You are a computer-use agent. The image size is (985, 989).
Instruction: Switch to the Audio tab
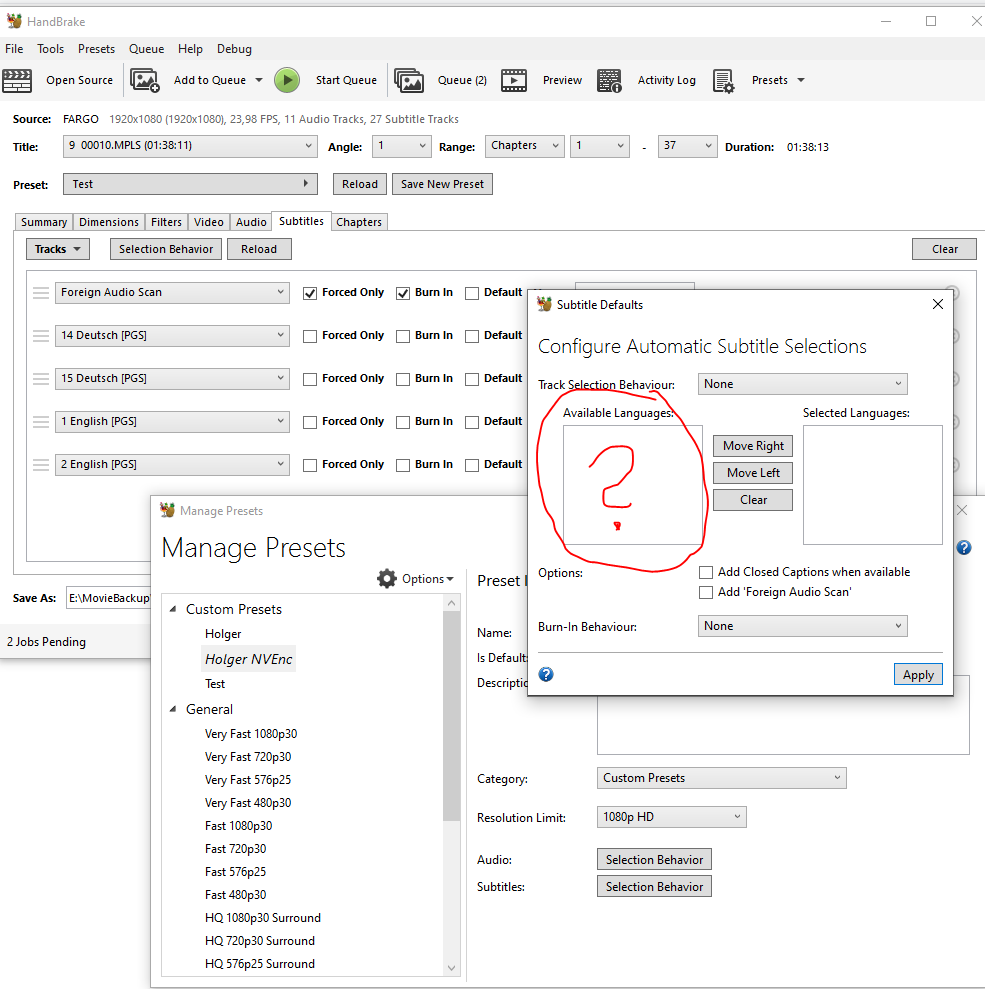coord(250,221)
